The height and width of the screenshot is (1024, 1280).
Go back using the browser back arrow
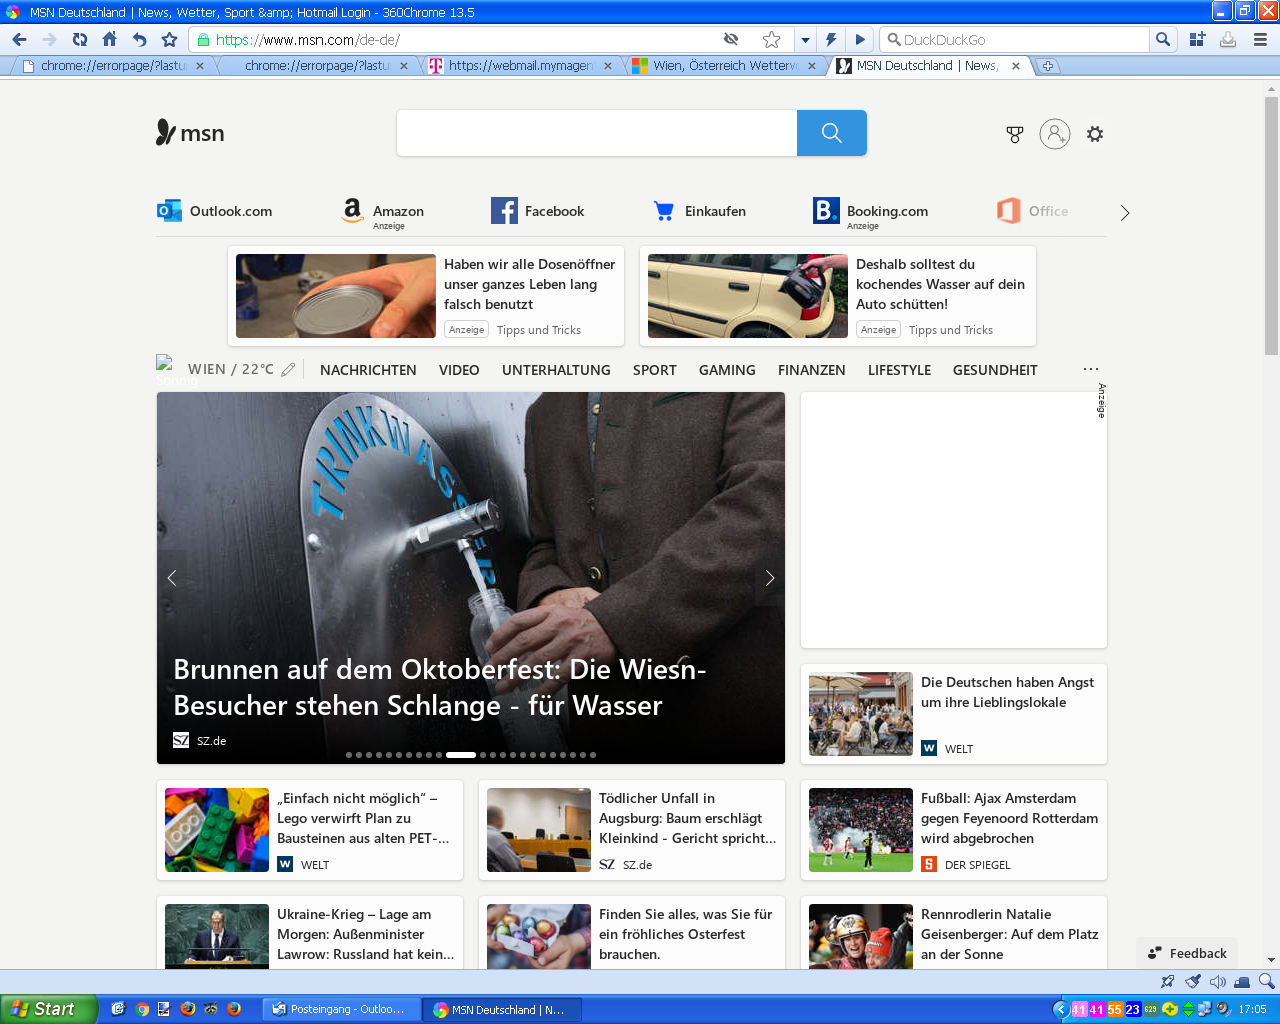pyautogui.click(x=19, y=40)
